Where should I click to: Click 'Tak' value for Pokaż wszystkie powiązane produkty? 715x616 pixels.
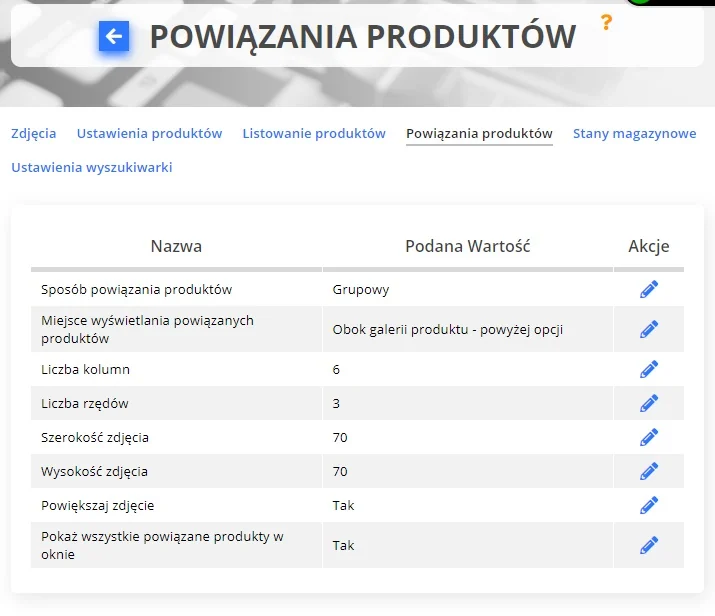[343, 545]
